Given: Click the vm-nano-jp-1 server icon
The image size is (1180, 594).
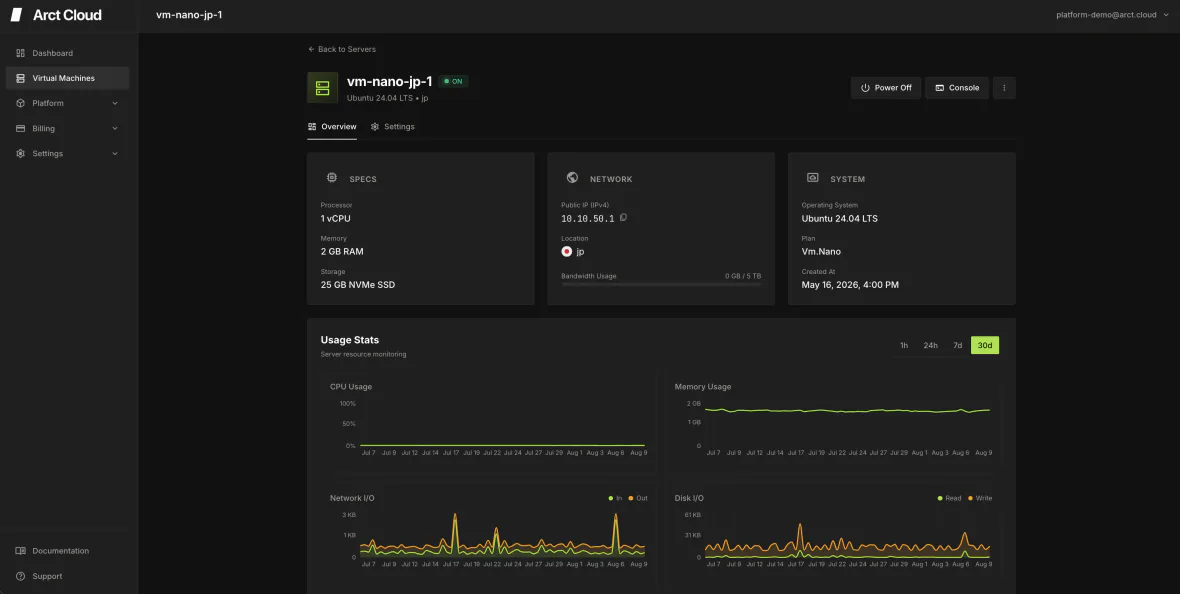Looking at the screenshot, I should tap(322, 88).
